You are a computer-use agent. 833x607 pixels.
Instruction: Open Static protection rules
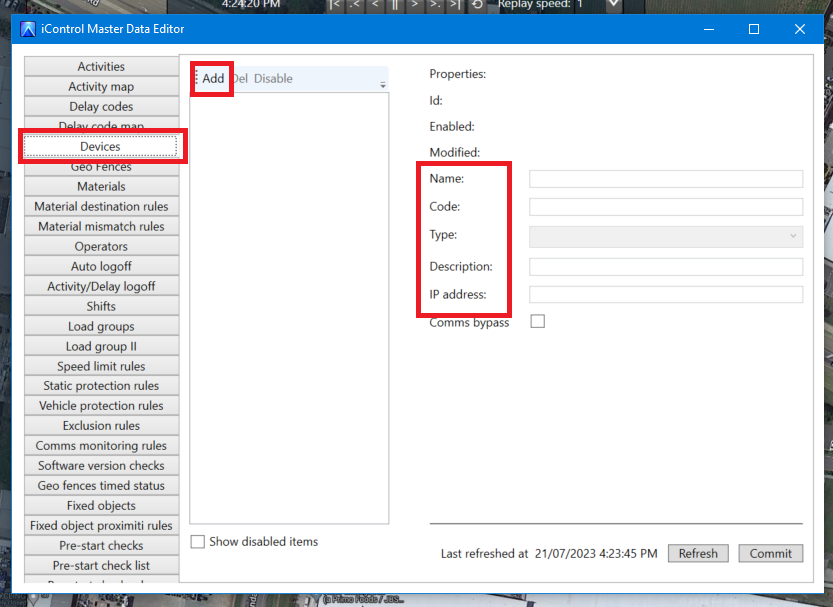pos(101,386)
